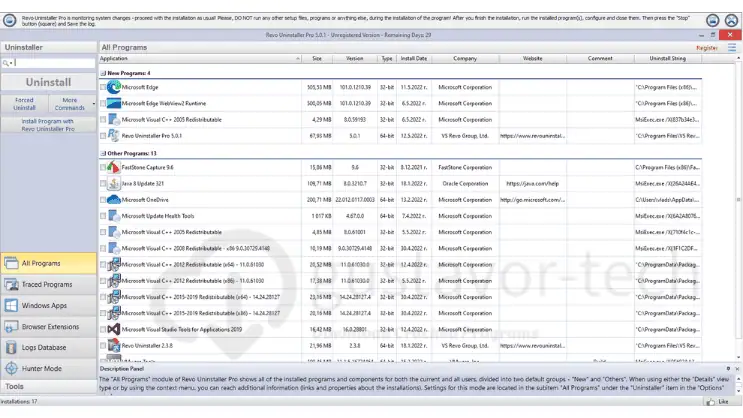Click the Java 8 Update 321 icon
This screenshot has height=418, width=743.
click(x=114, y=183)
